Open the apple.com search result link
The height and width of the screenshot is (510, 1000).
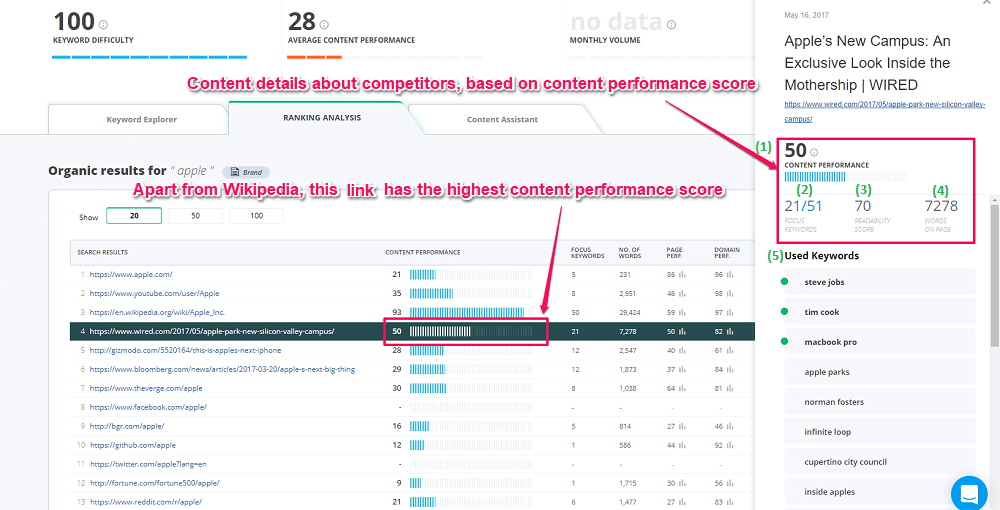[131, 275]
